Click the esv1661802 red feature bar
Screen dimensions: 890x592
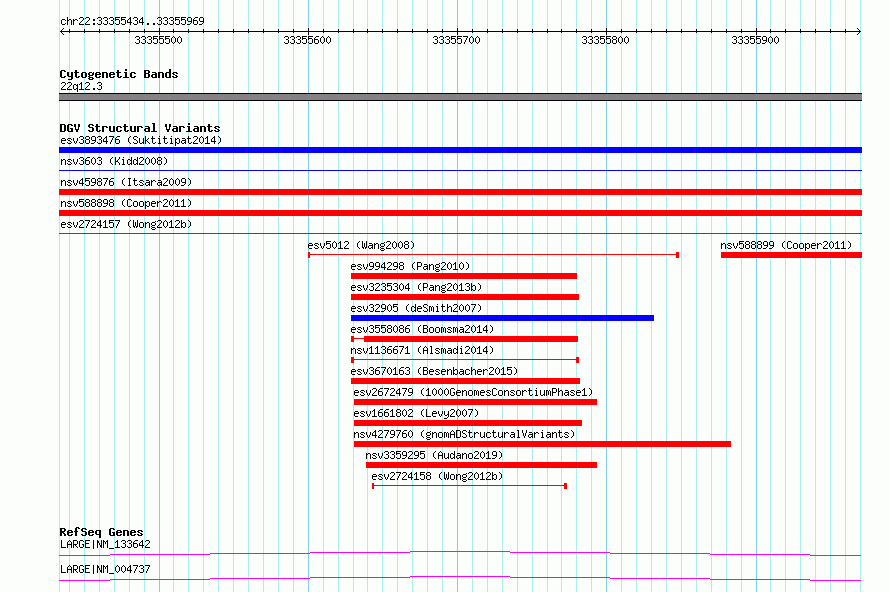click(468, 423)
